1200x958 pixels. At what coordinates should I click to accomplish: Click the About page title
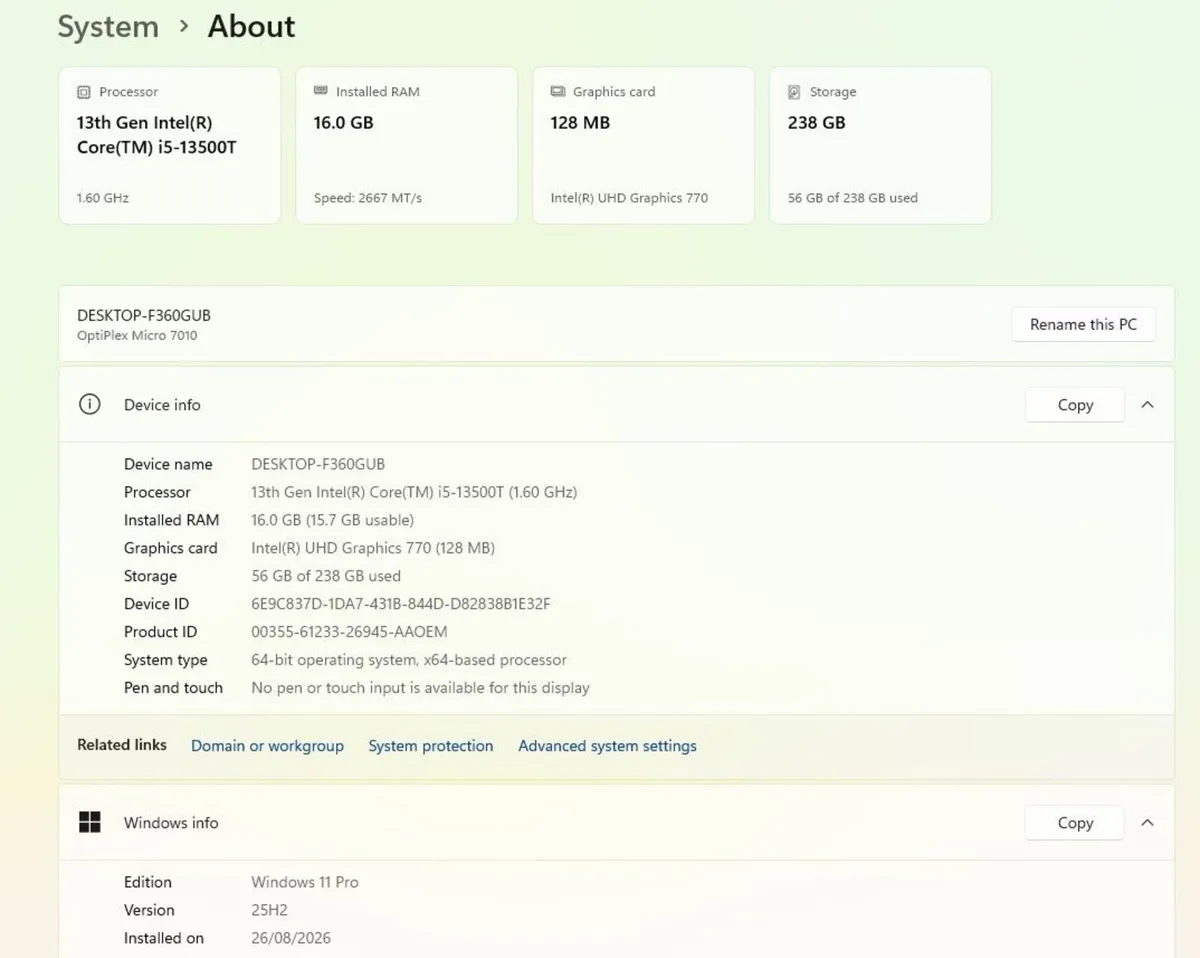coord(251,27)
